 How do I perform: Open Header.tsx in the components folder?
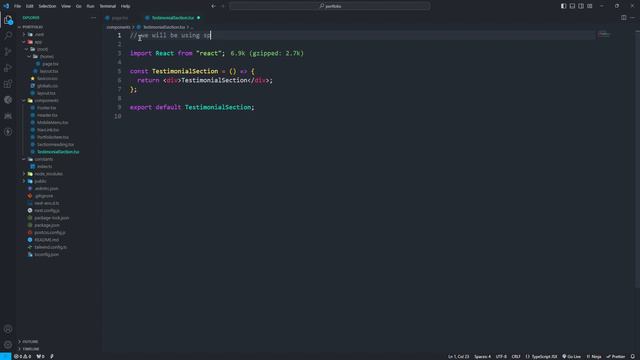(x=47, y=115)
